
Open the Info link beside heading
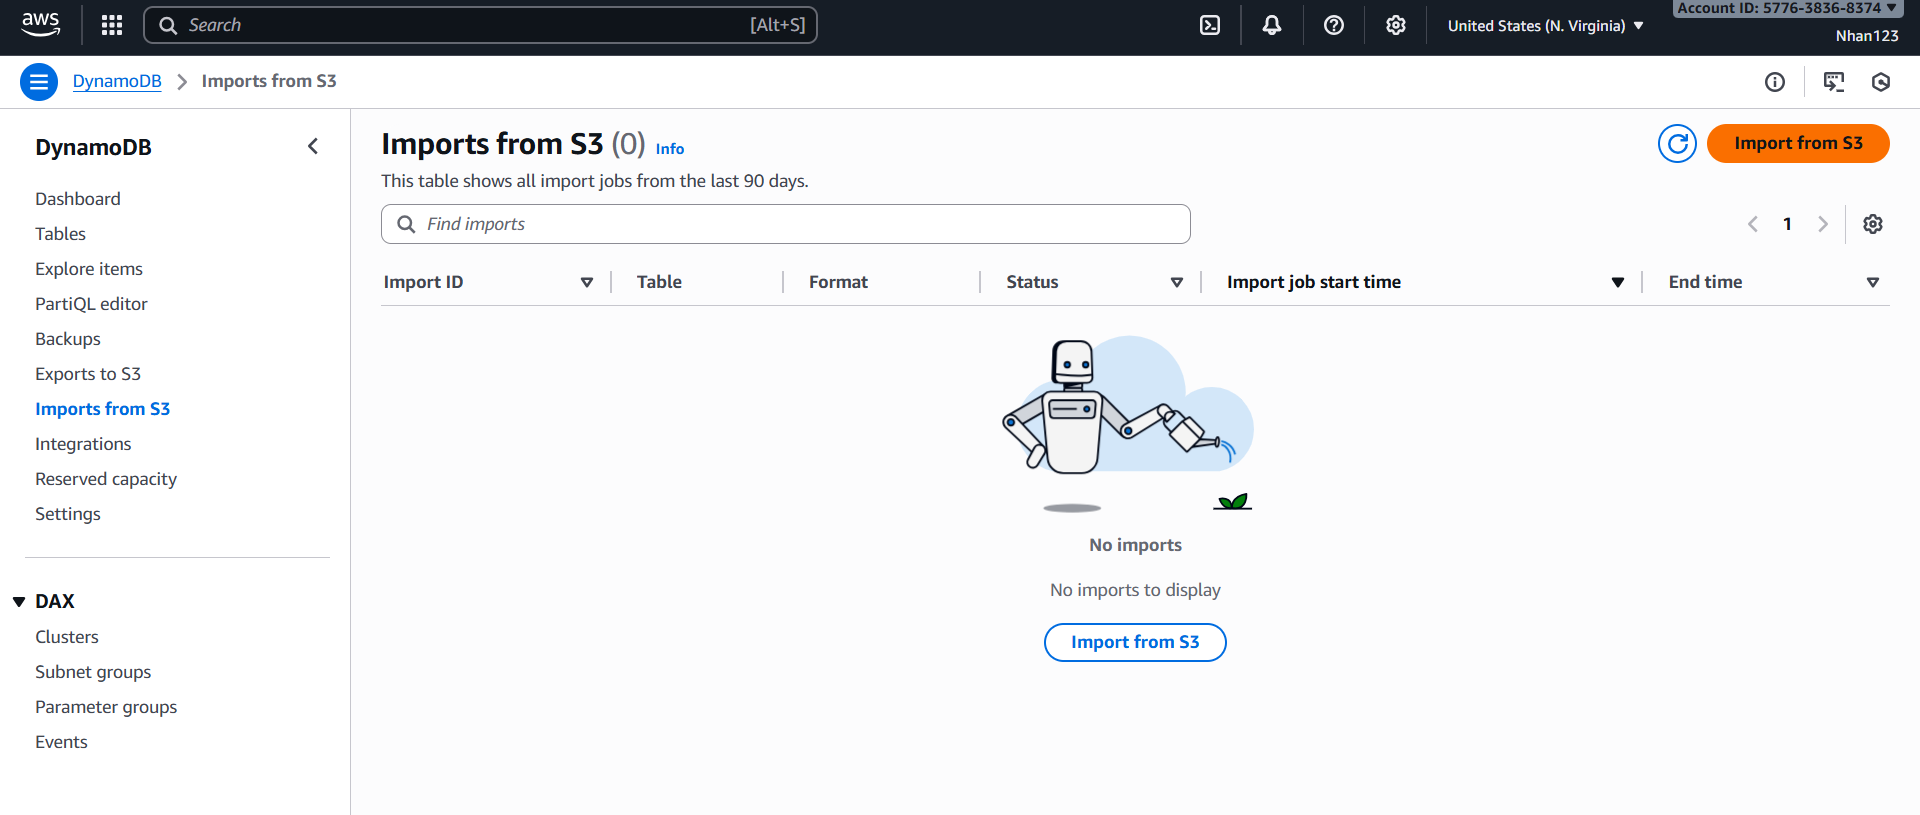670,149
